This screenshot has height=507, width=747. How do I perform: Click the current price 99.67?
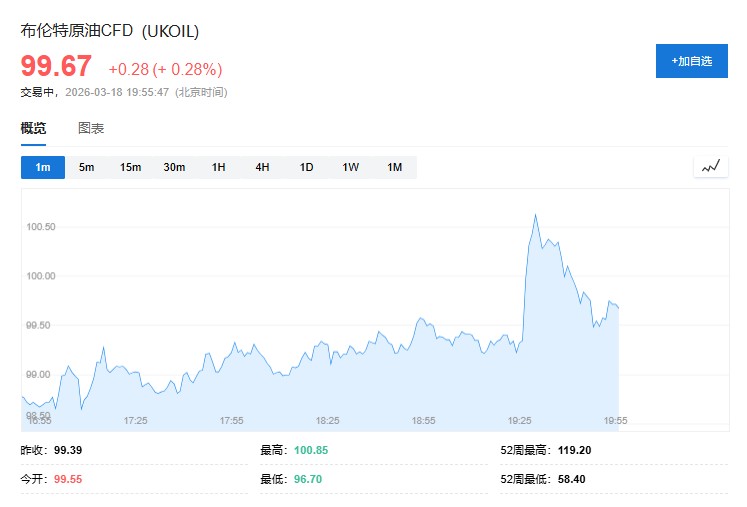coord(56,67)
